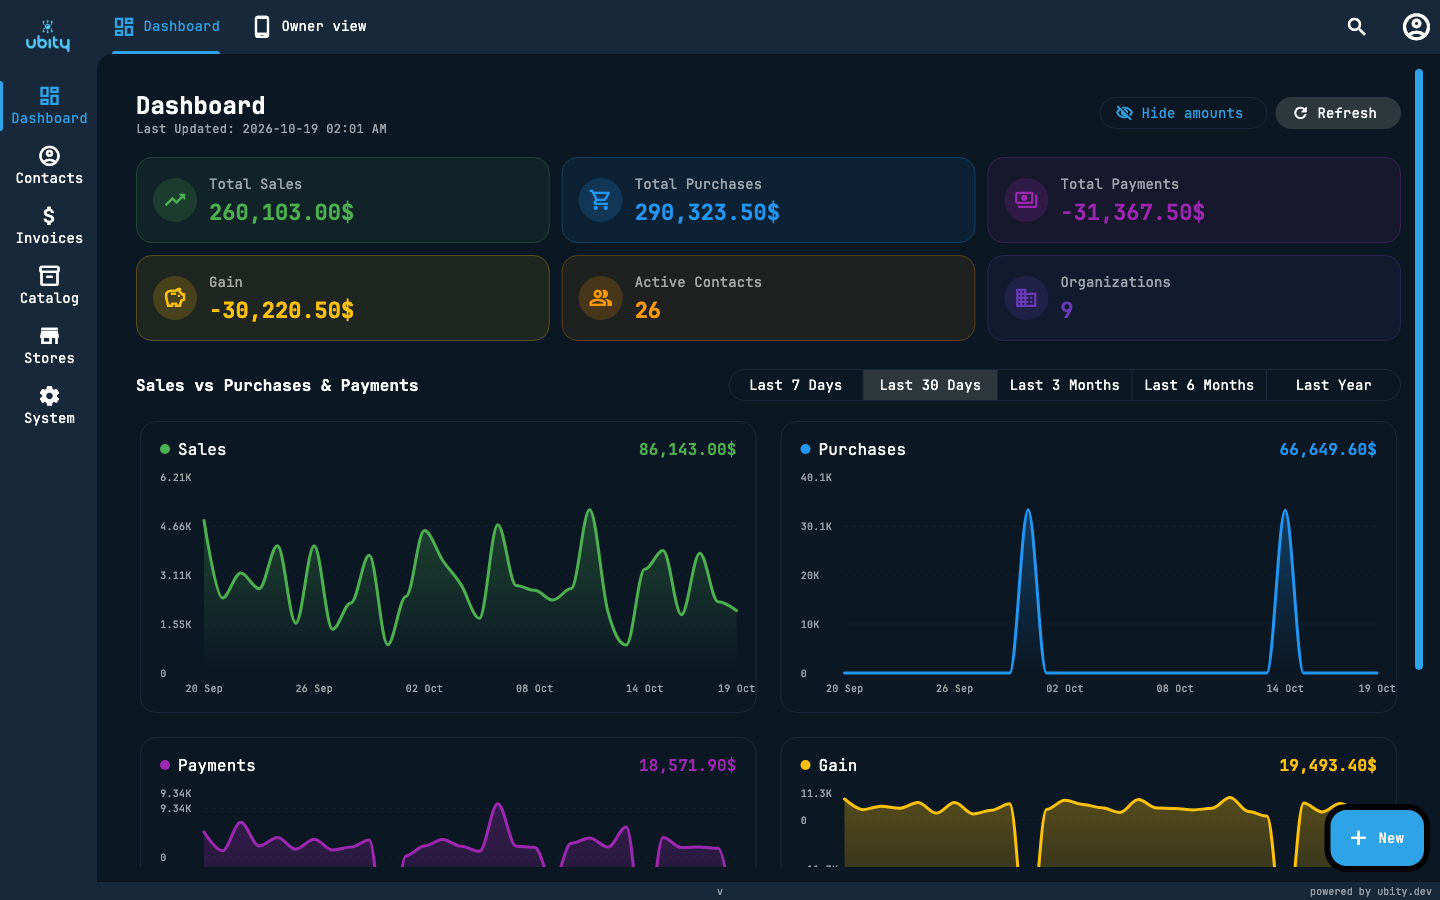Click the Total Payments money icon
Image resolution: width=1440 pixels, height=900 pixels.
(x=1026, y=200)
